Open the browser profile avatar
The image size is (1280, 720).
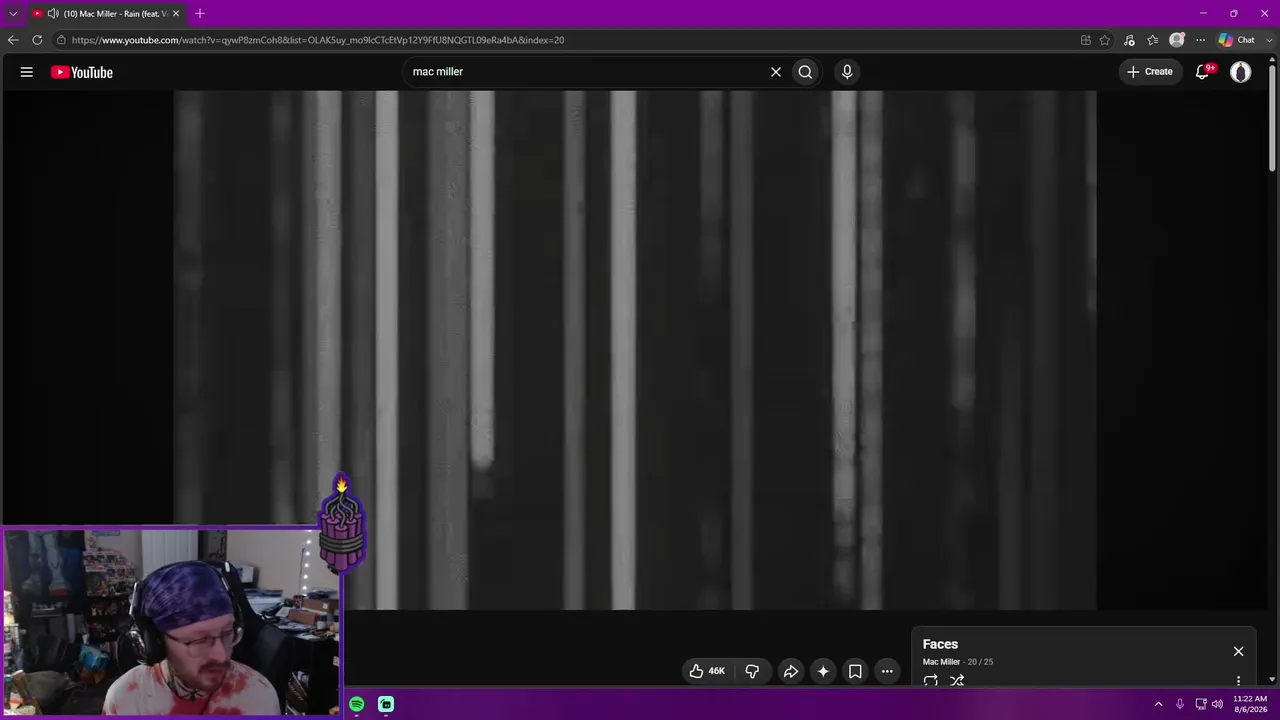tap(1177, 40)
